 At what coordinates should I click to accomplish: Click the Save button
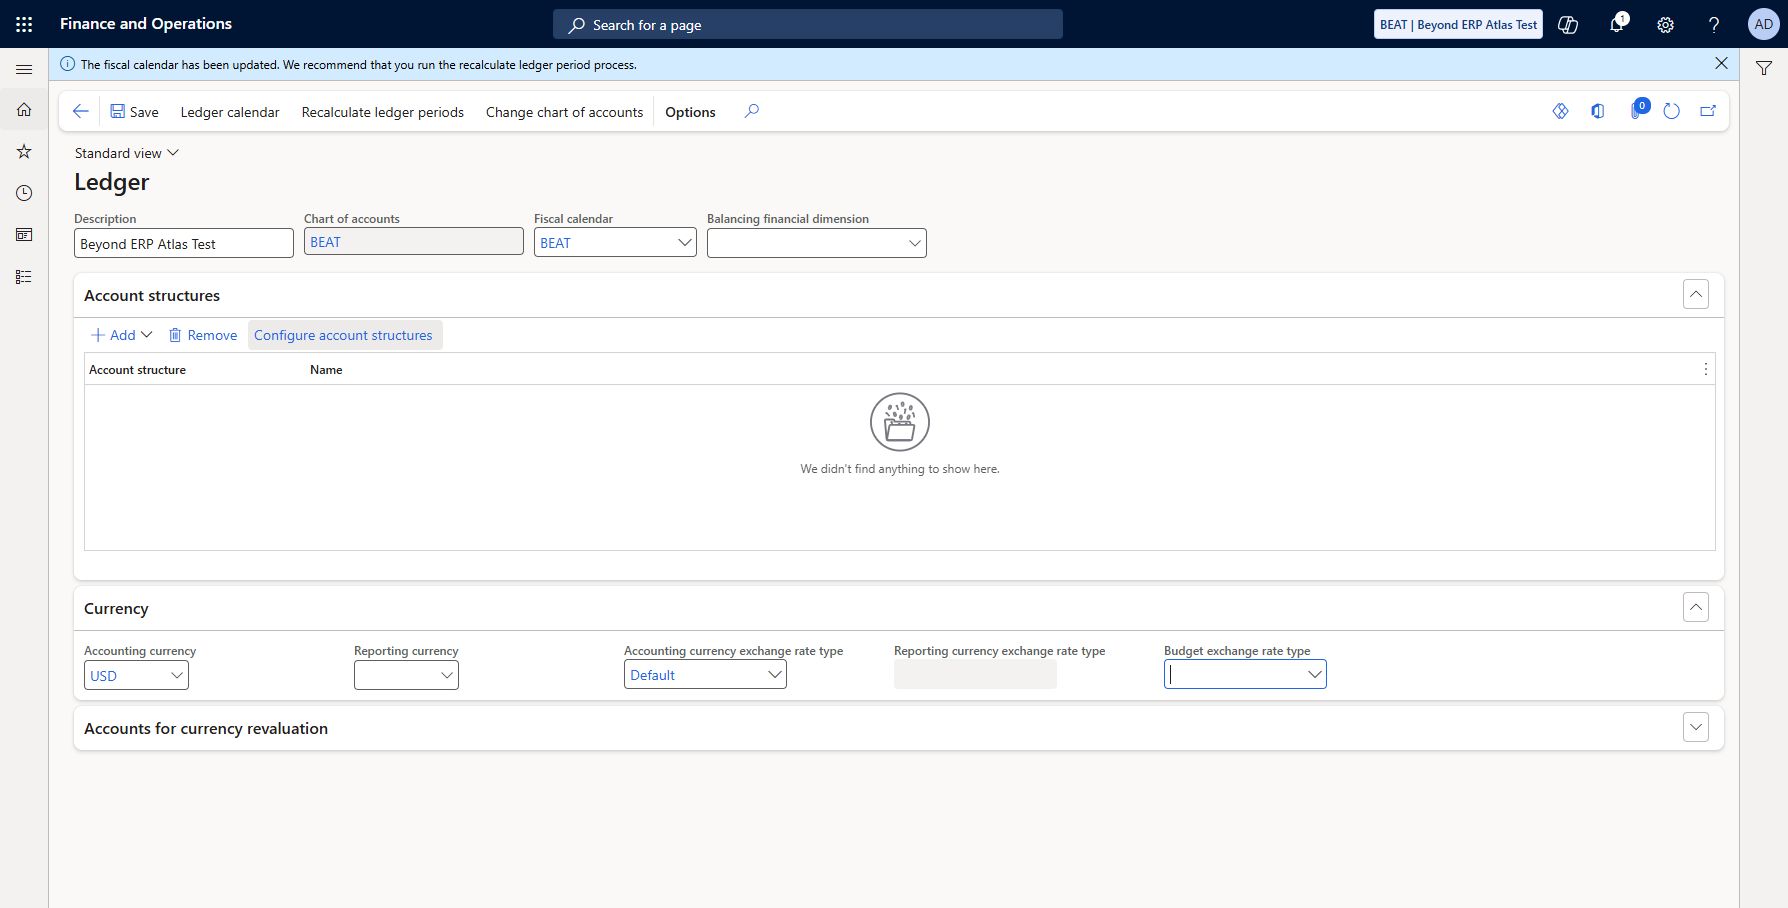(134, 112)
